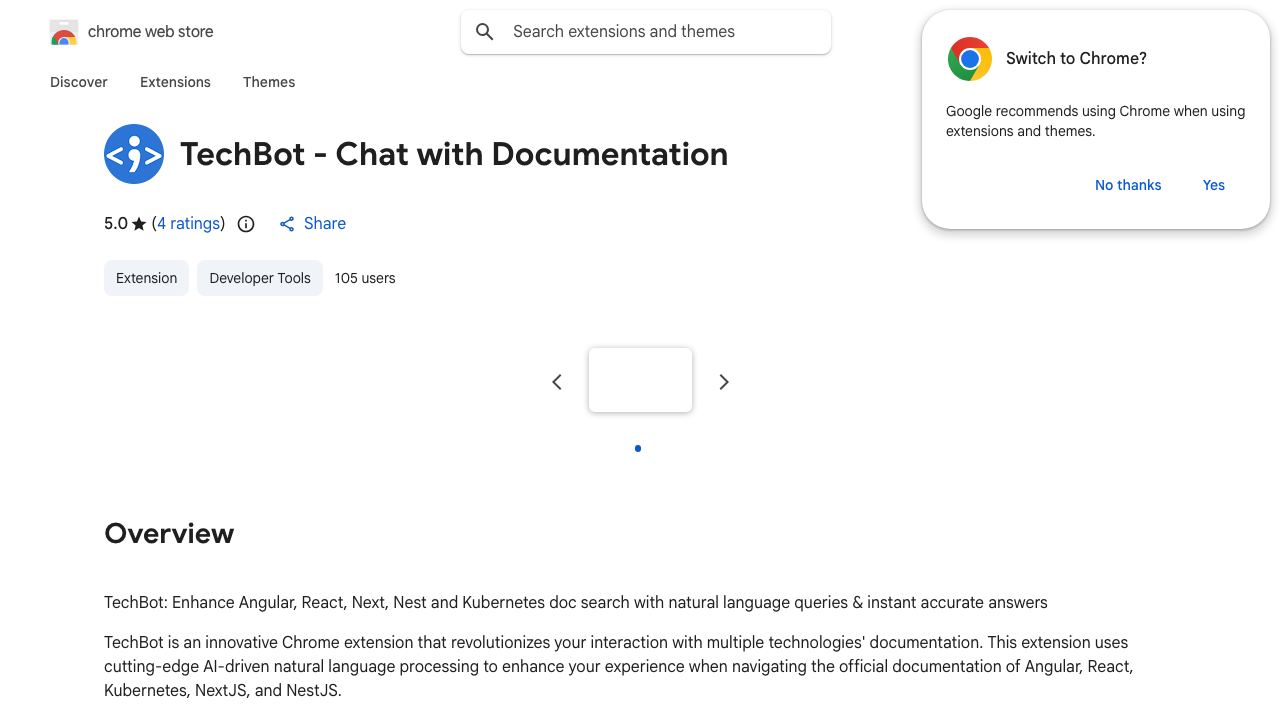Open the 4 ratings link
The image size is (1280, 720).
click(189, 224)
